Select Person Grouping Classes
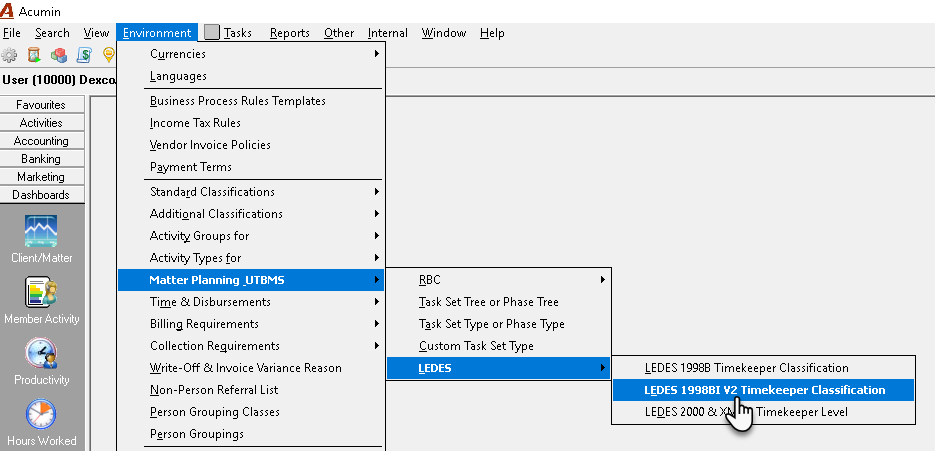The width and height of the screenshot is (935, 451). pos(251,412)
